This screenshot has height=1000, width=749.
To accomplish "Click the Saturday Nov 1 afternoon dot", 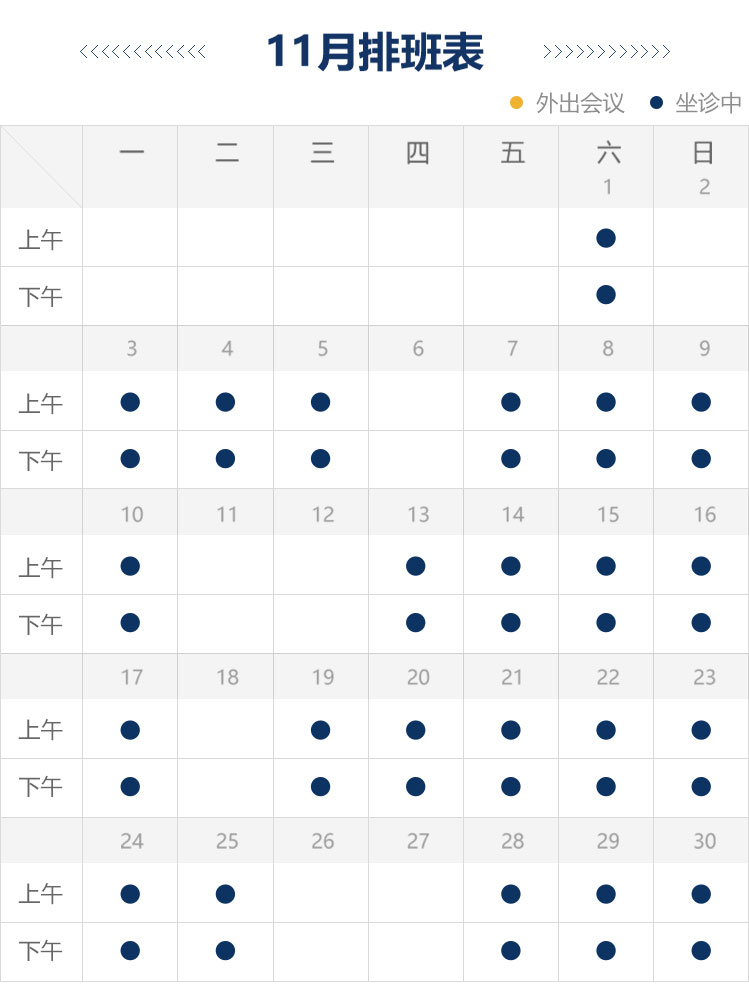I will (x=605, y=295).
